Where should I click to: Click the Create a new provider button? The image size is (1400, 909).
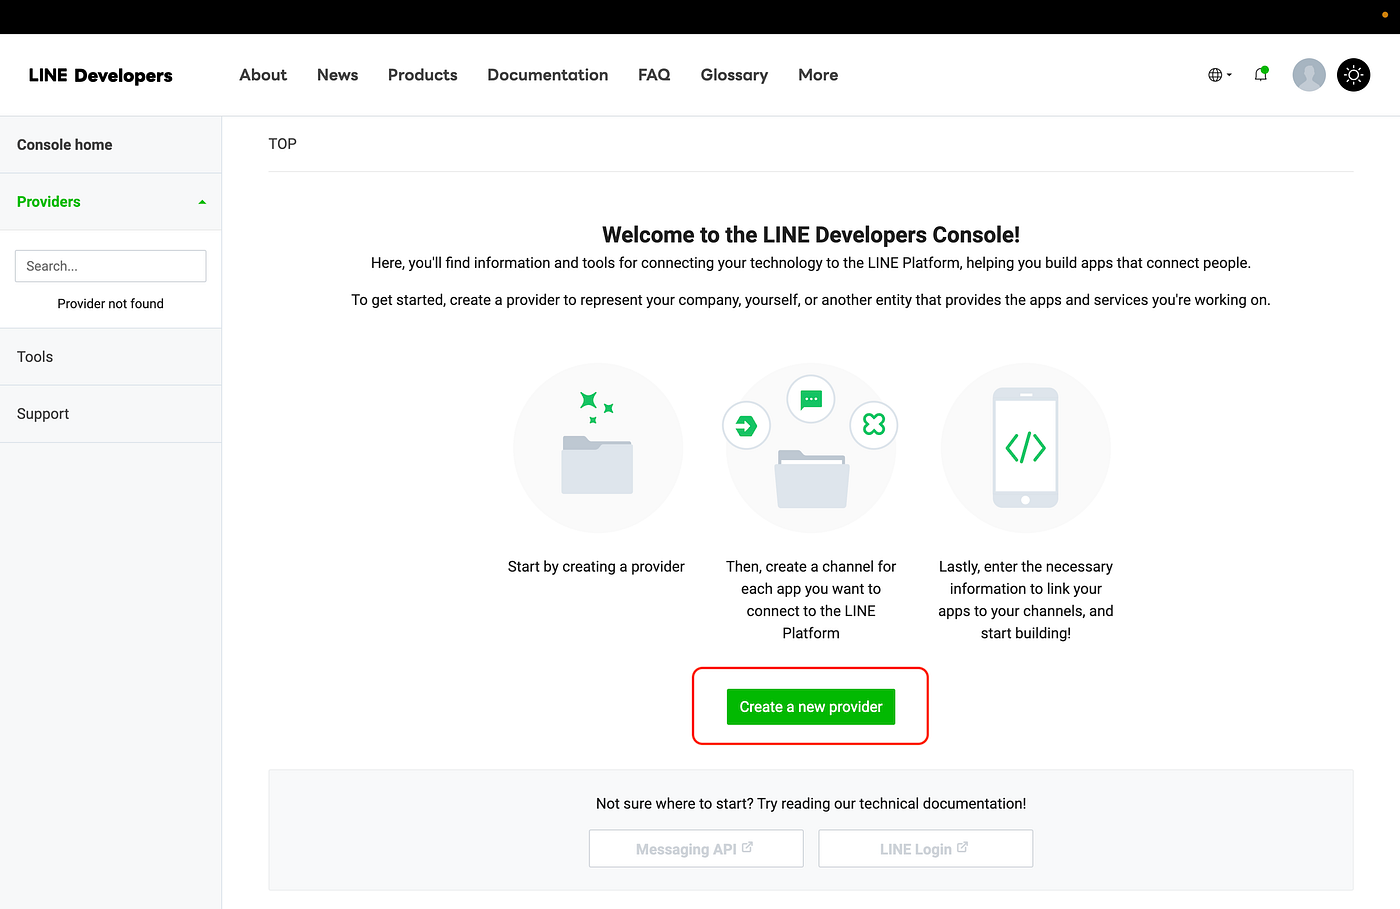pyautogui.click(x=811, y=707)
